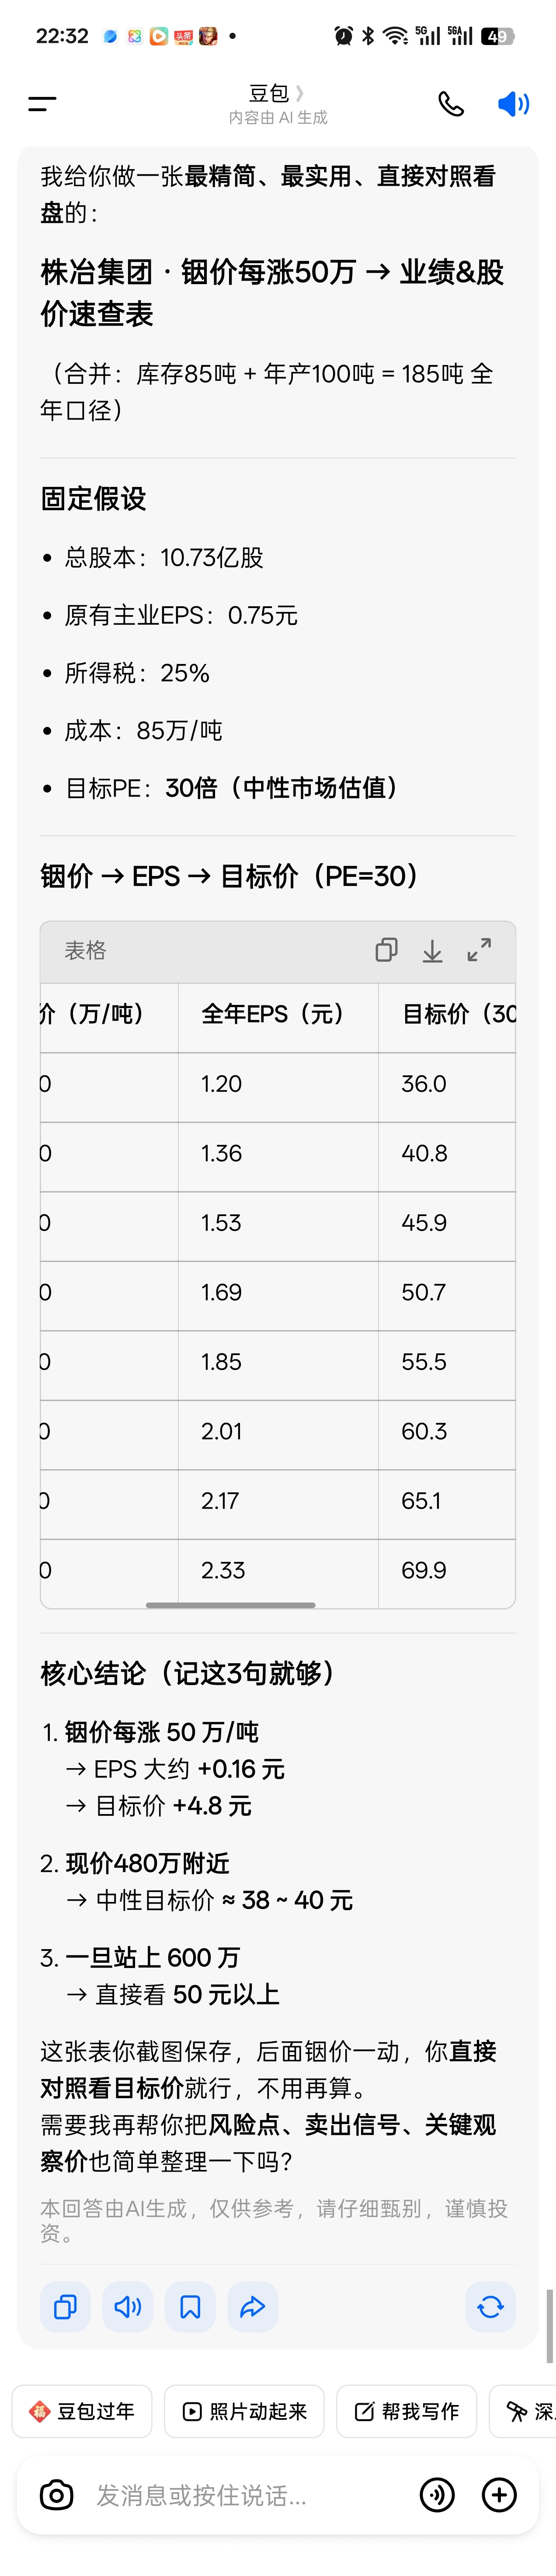
Task: Switch to voice input mode
Action: [x=437, y=2495]
